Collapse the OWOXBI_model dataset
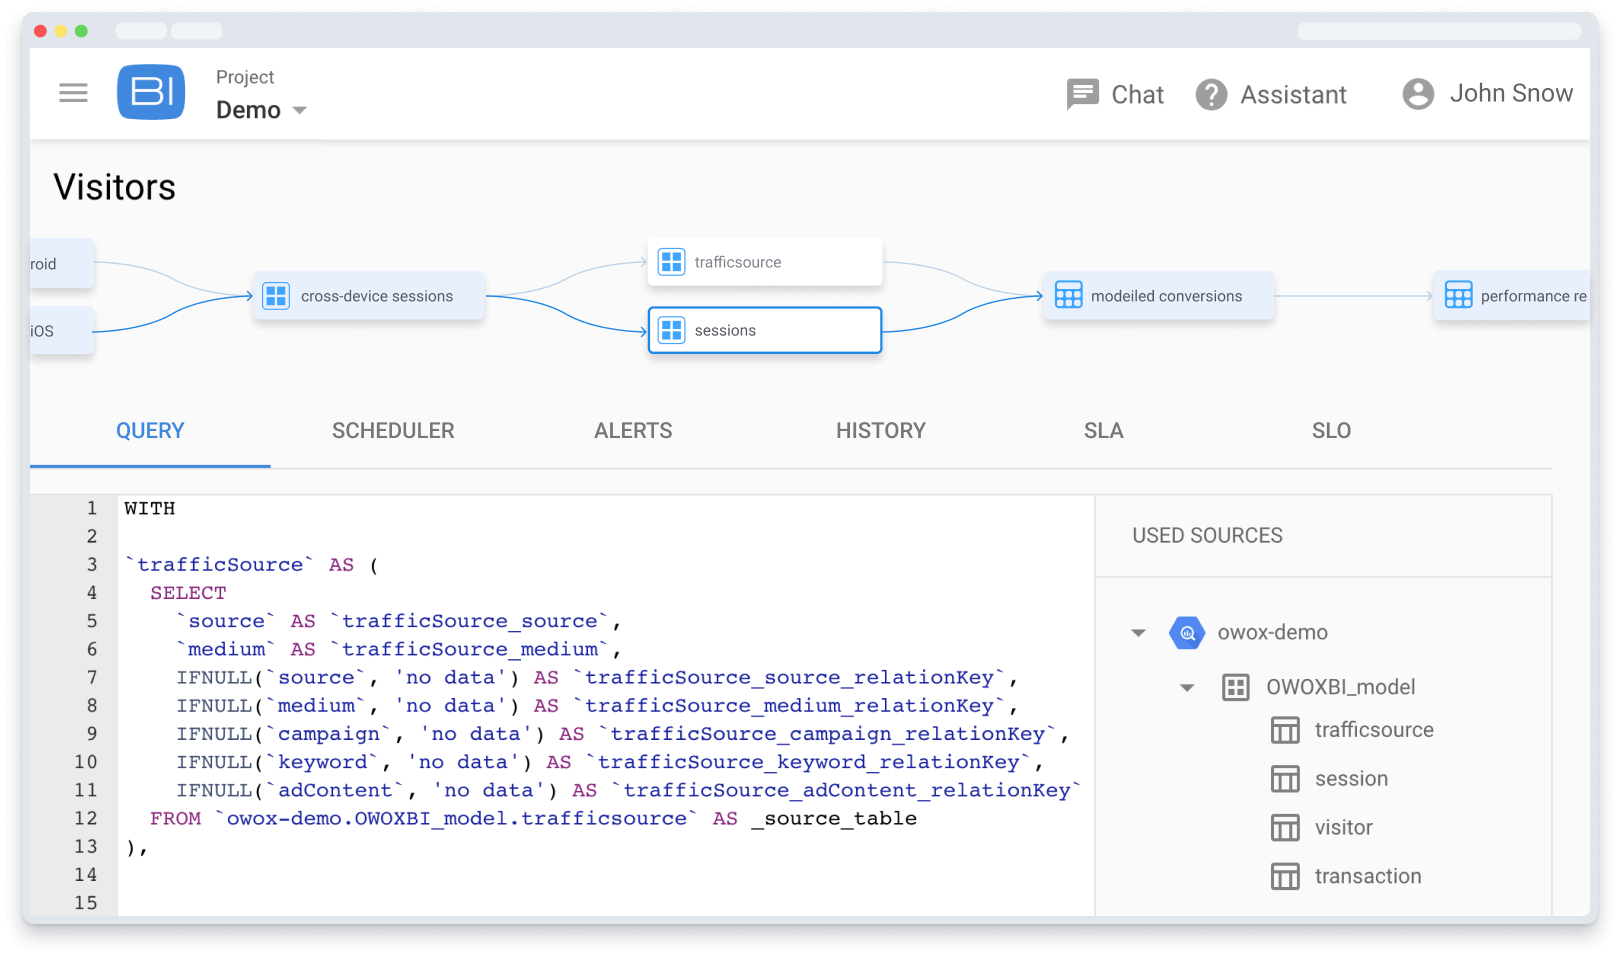Viewport: 1620px width, 955px height. 1187,687
